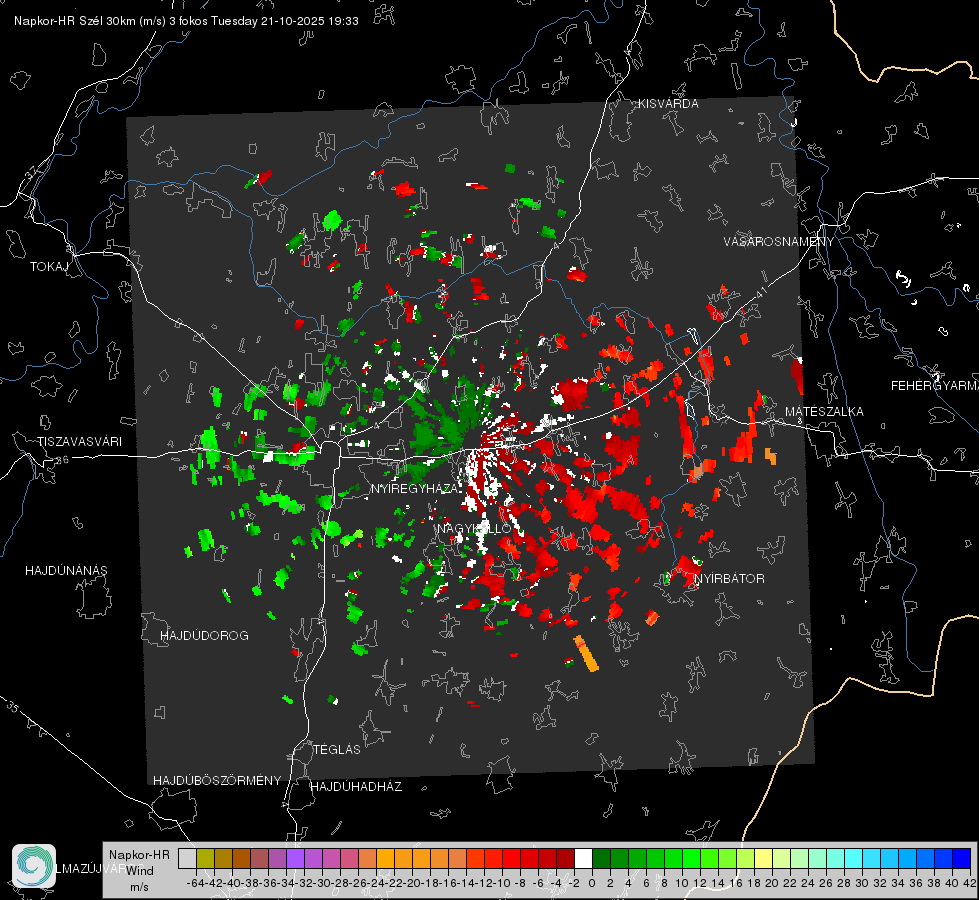Screen dimensions: 979x900
Task: Click the orange streak echo below Nyírbátor
Action: (x=586, y=653)
